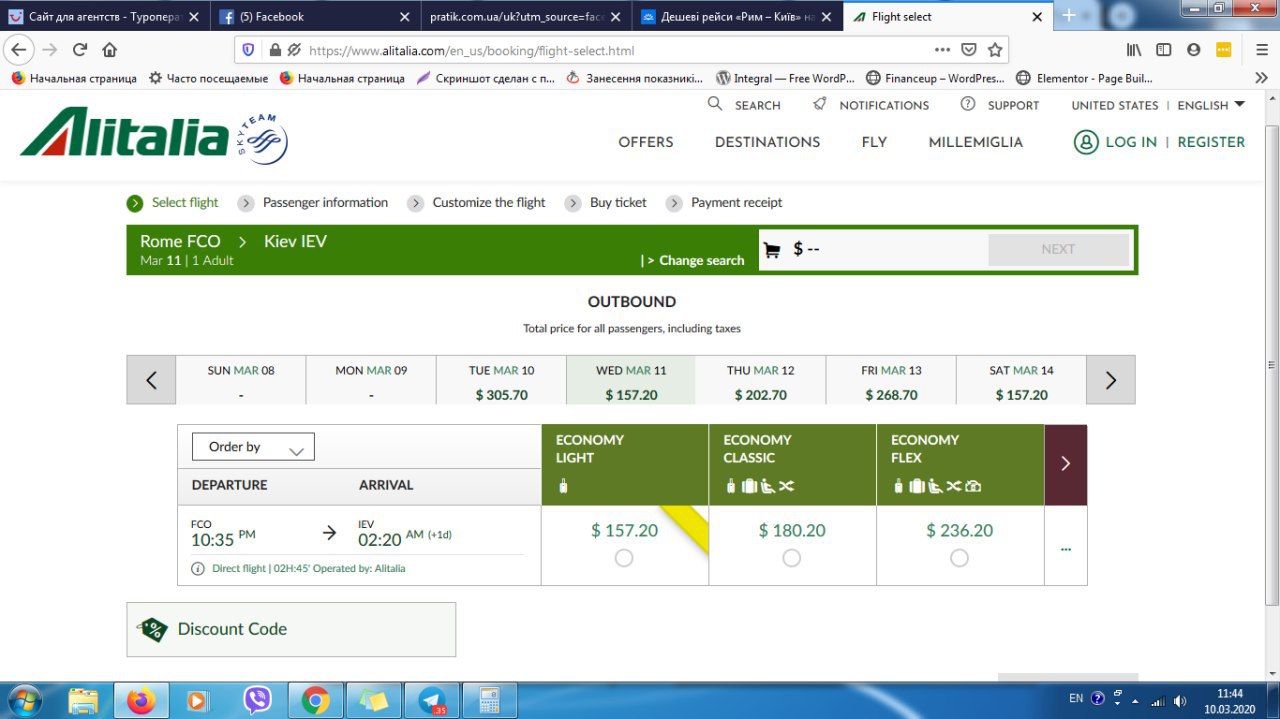Open the Destinations menu
Screen dimensions: 1280x719
(767, 142)
